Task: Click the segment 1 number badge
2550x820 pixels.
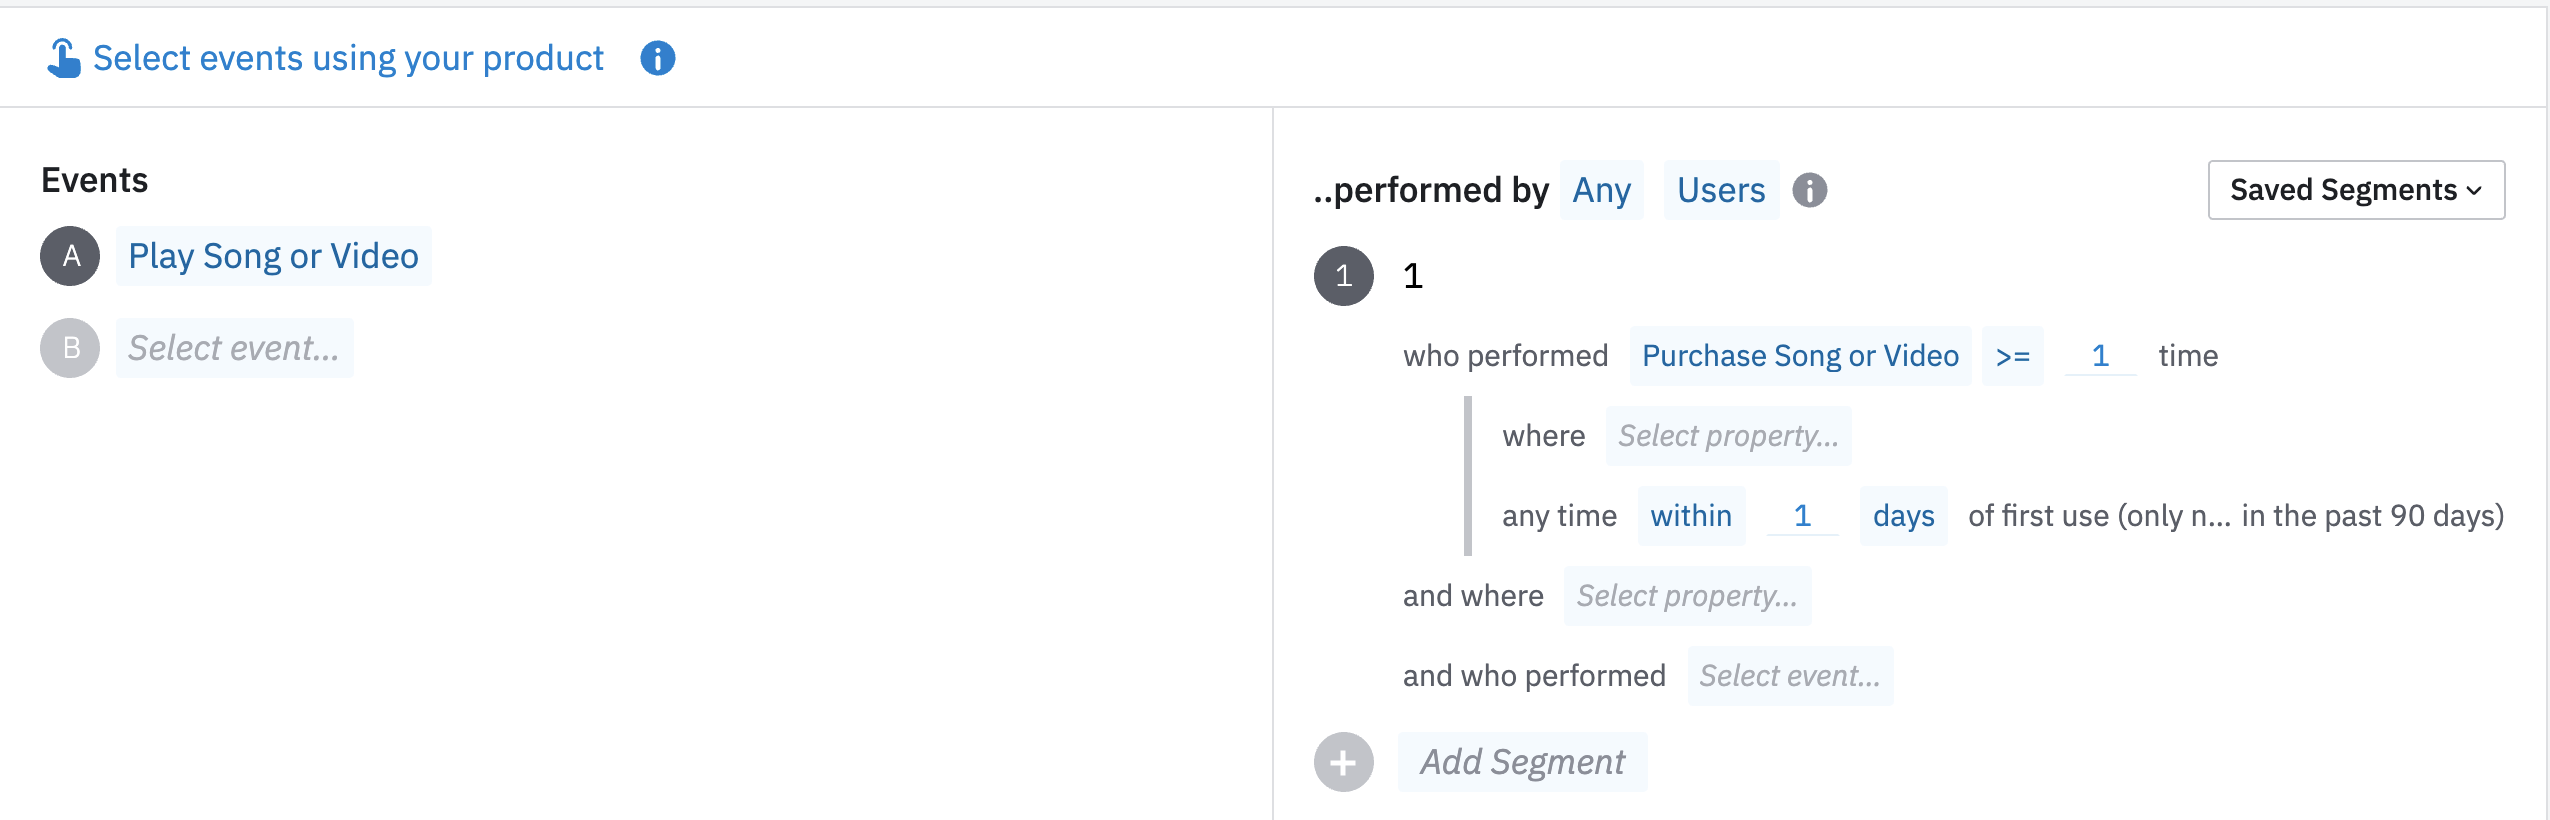Action: click(1343, 276)
